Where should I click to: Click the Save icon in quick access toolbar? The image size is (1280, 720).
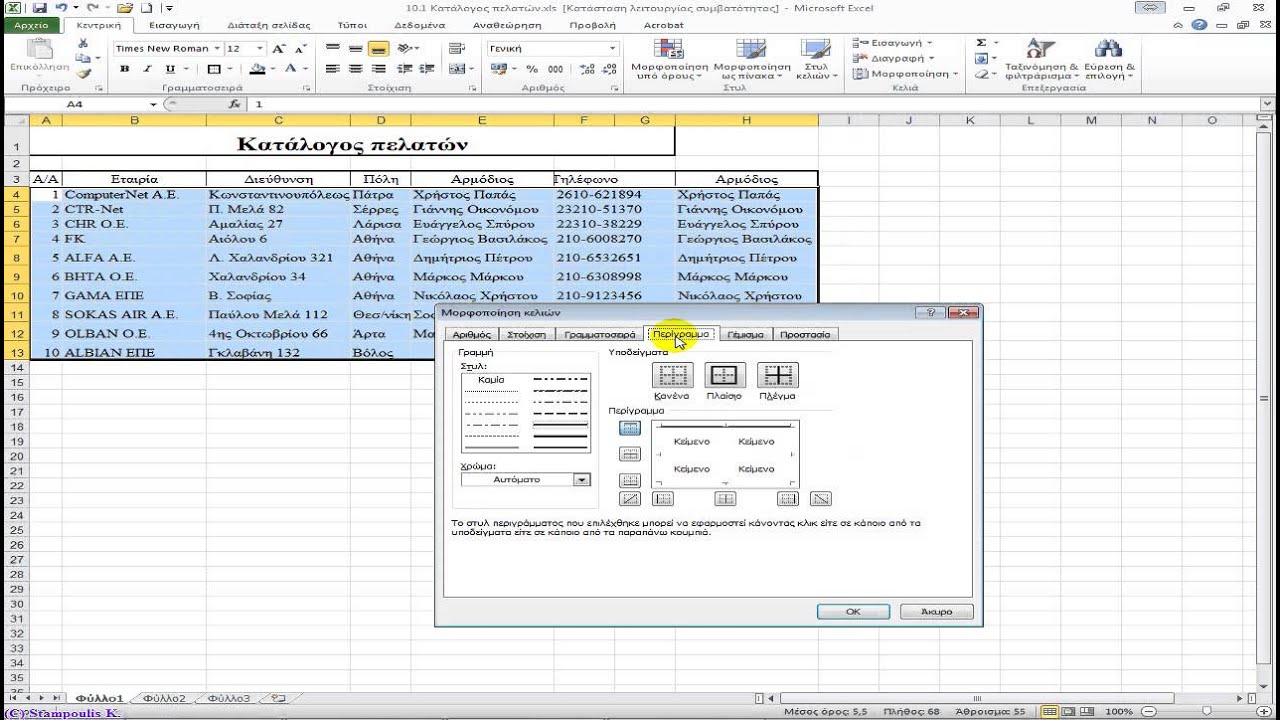40,8
